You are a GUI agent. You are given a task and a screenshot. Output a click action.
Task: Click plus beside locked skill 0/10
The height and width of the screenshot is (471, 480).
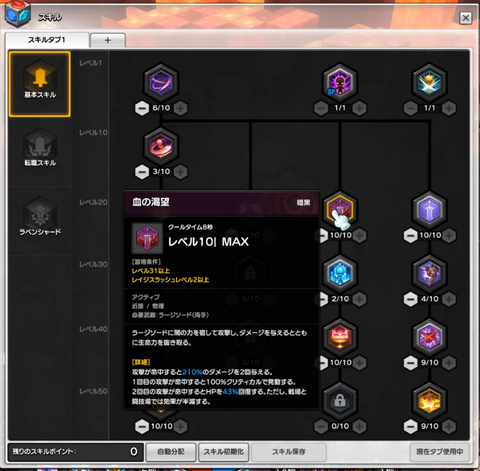coord(359,427)
